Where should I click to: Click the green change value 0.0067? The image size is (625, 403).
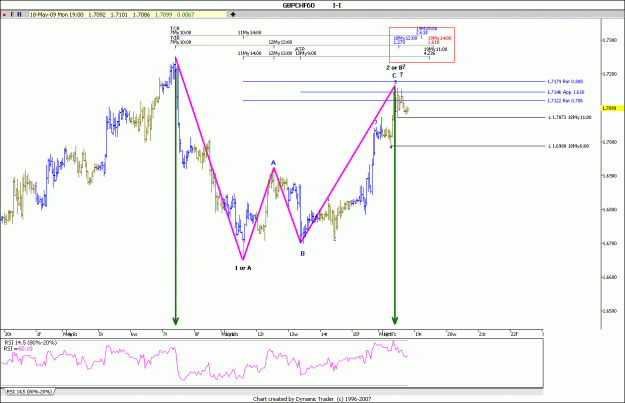[185, 15]
